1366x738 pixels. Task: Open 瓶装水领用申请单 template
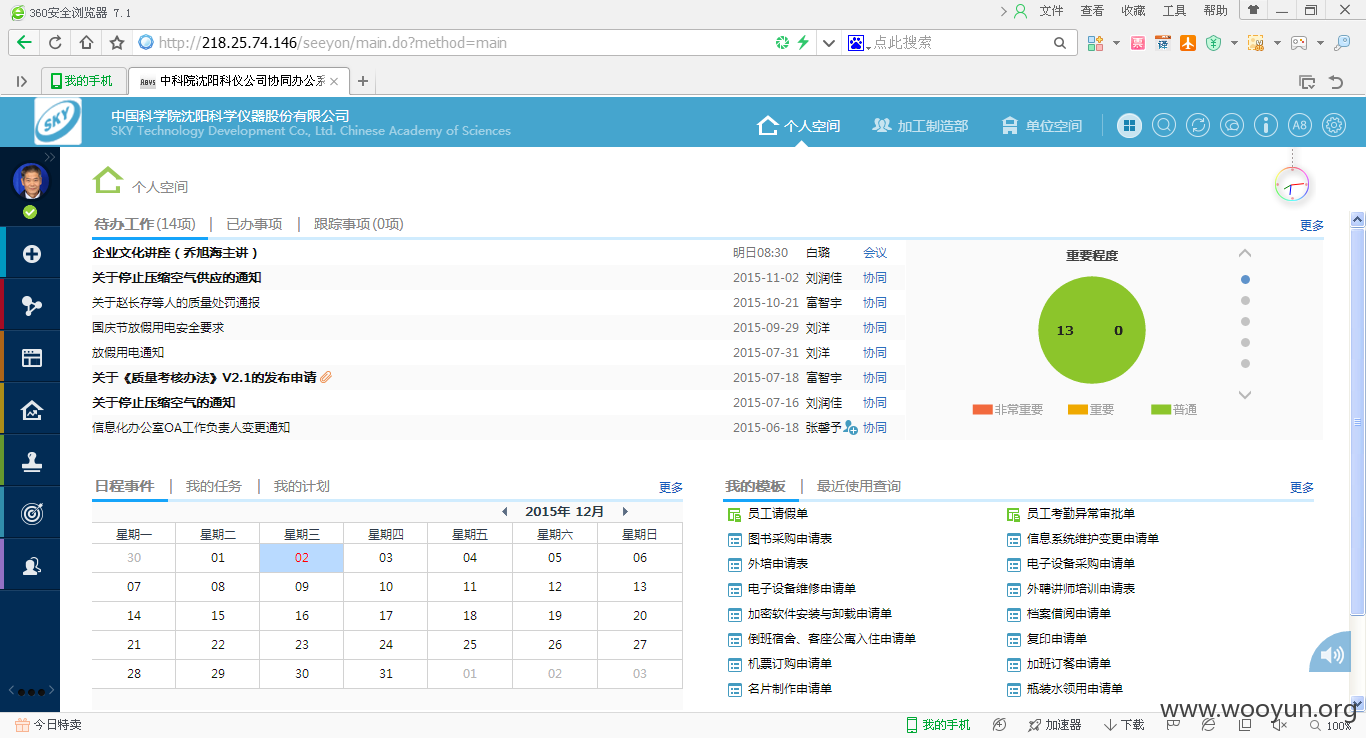click(1075, 688)
